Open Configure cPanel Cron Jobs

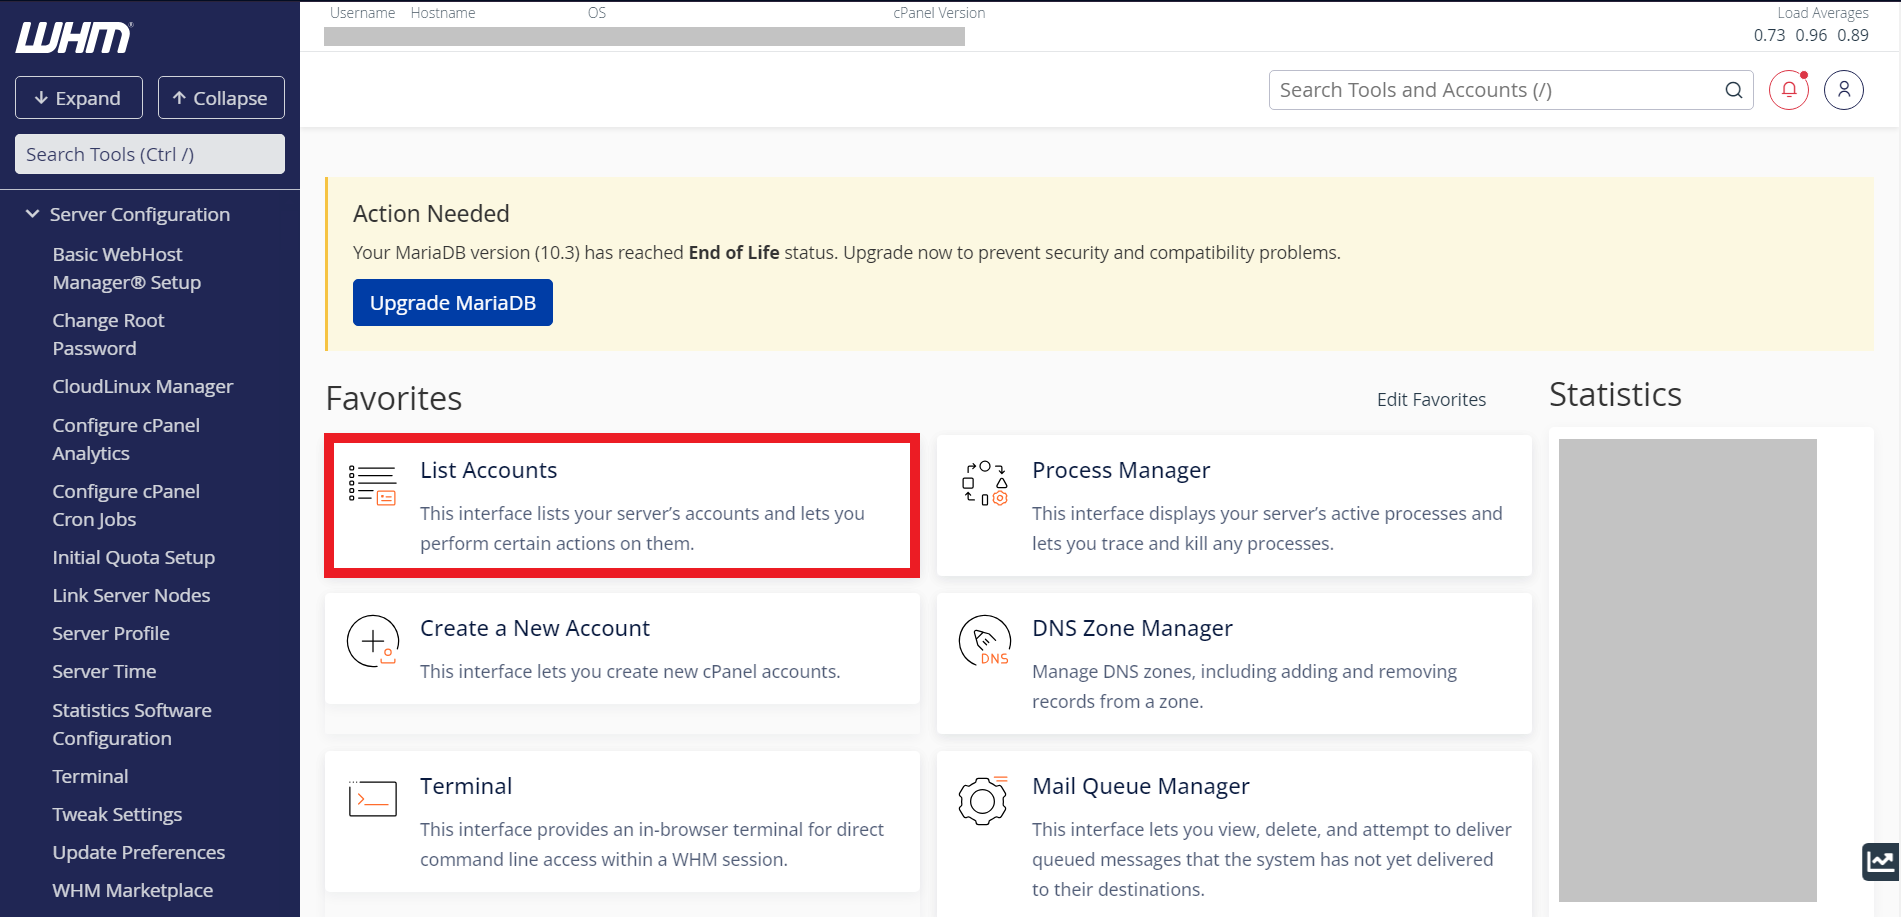coord(126,505)
